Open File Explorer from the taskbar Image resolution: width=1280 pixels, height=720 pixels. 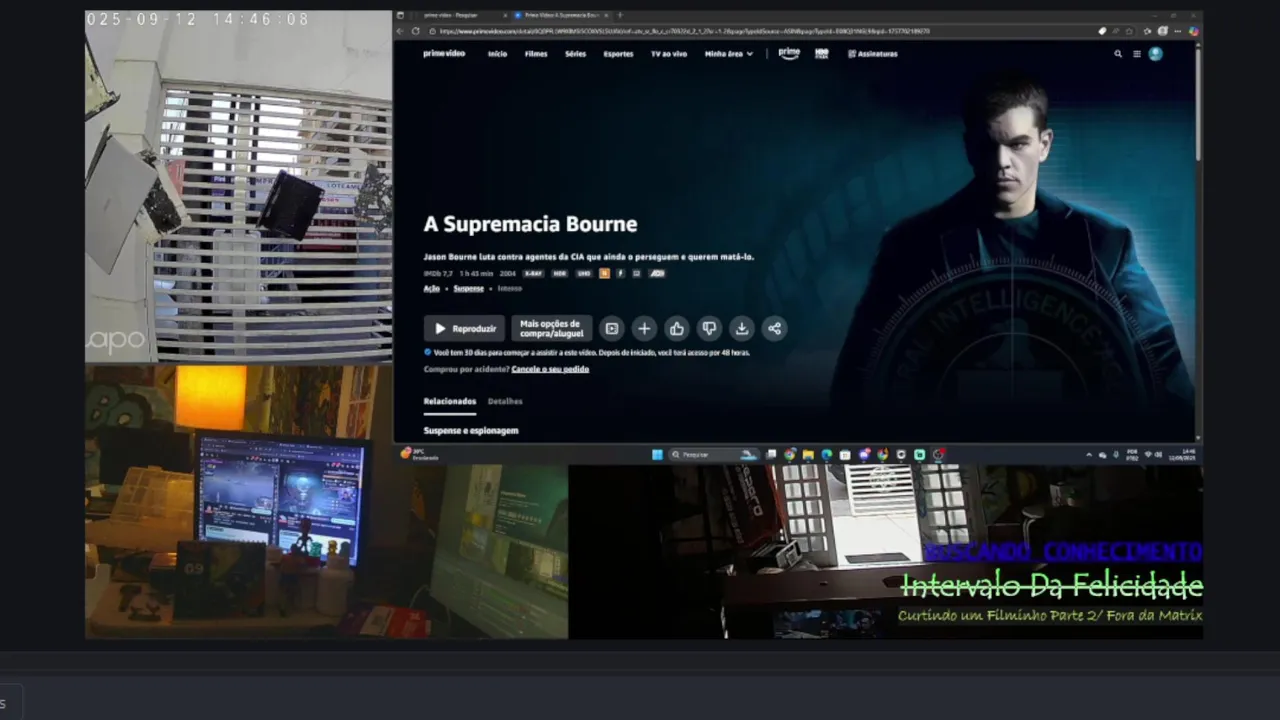tap(808, 454)
